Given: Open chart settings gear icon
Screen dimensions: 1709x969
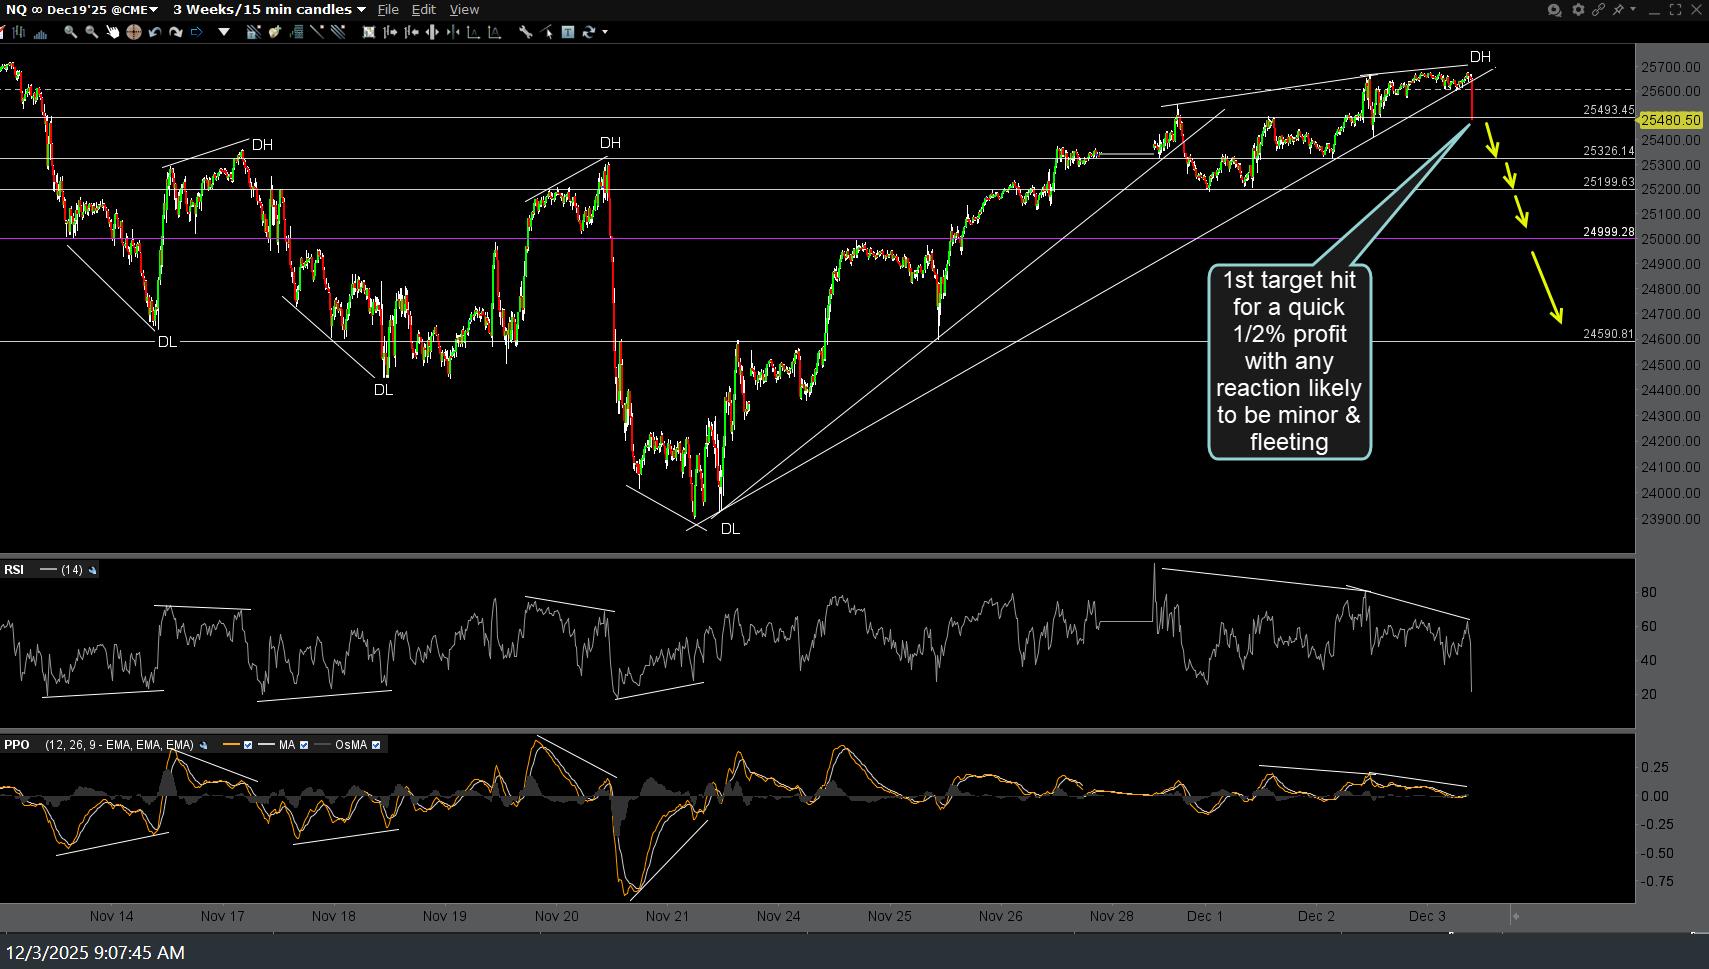Looking at the screenshot, I should pyautogui.click(x=1578, y=10).
